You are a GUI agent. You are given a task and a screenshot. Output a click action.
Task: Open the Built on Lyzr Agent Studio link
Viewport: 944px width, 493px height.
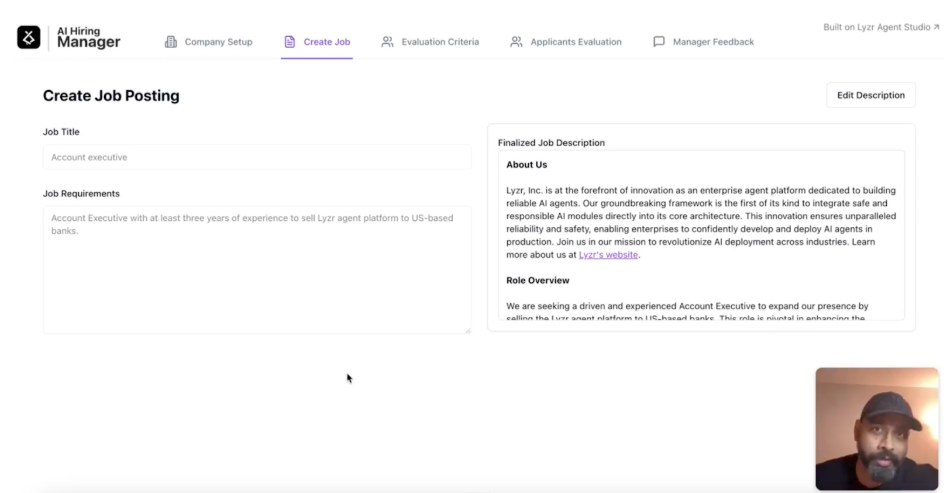click(876, 27)
